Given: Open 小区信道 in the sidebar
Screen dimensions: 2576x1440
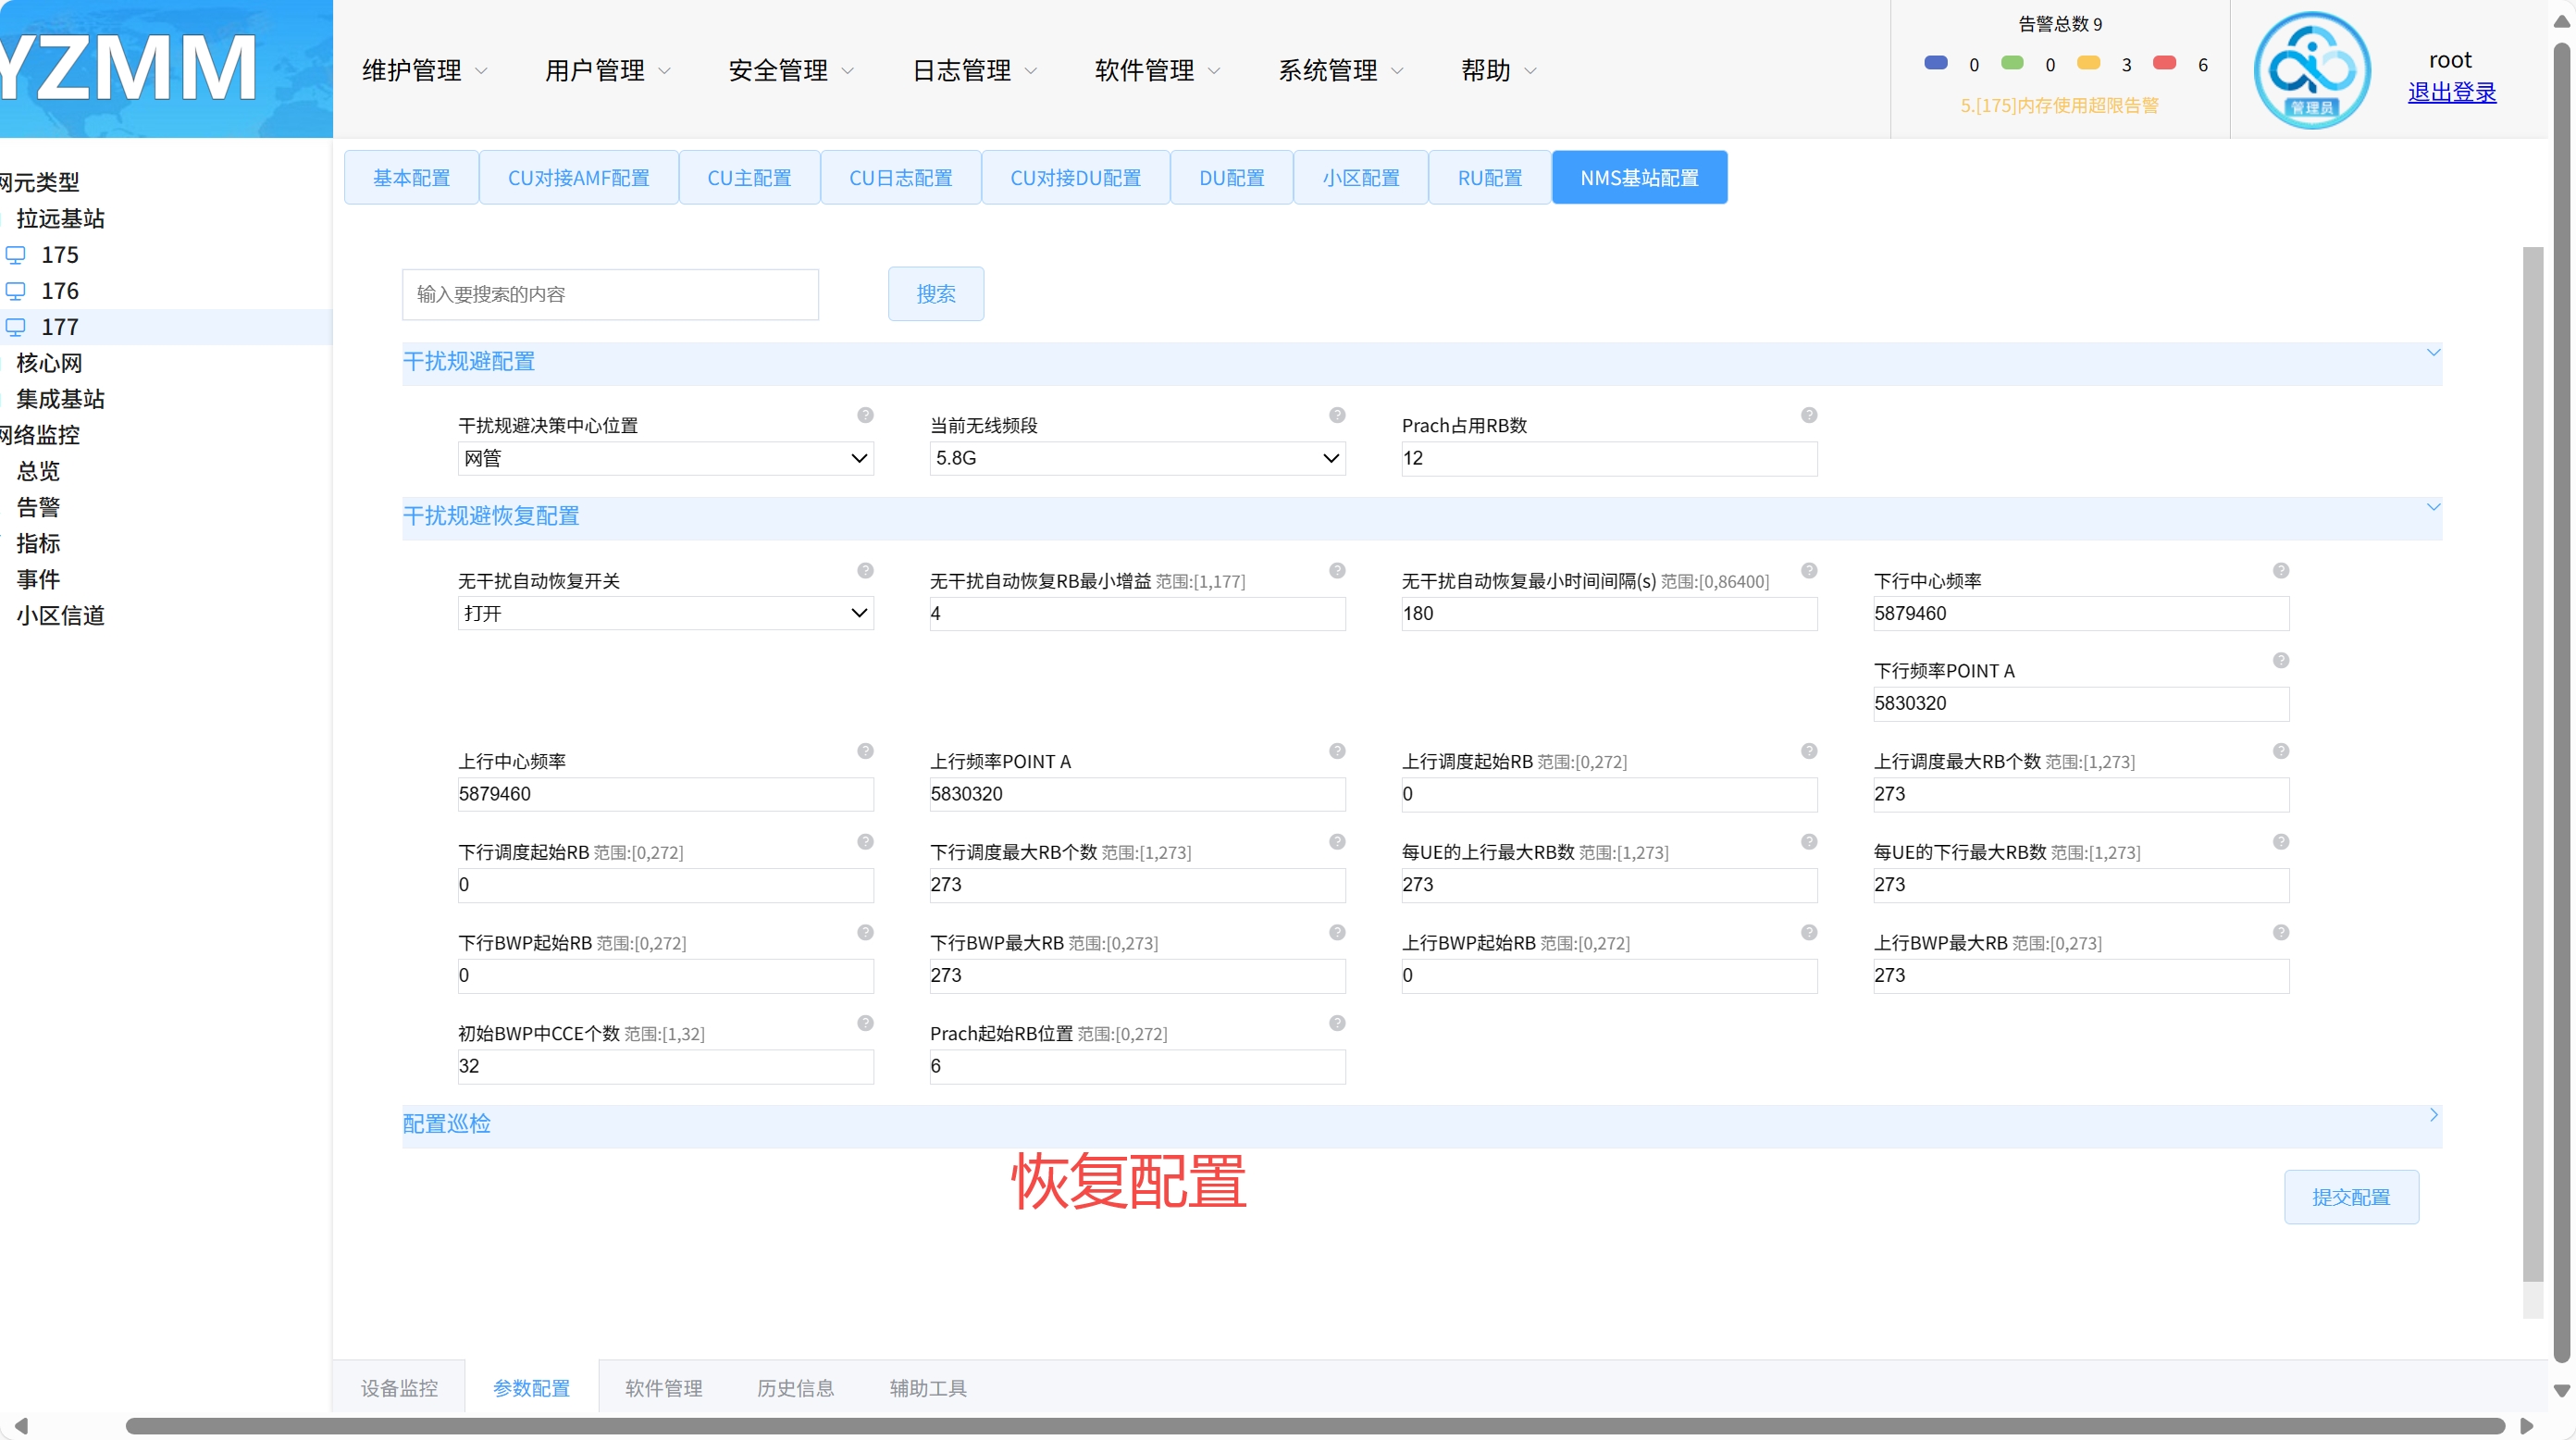Looking at the screenshot, I should tap(60, 615).
